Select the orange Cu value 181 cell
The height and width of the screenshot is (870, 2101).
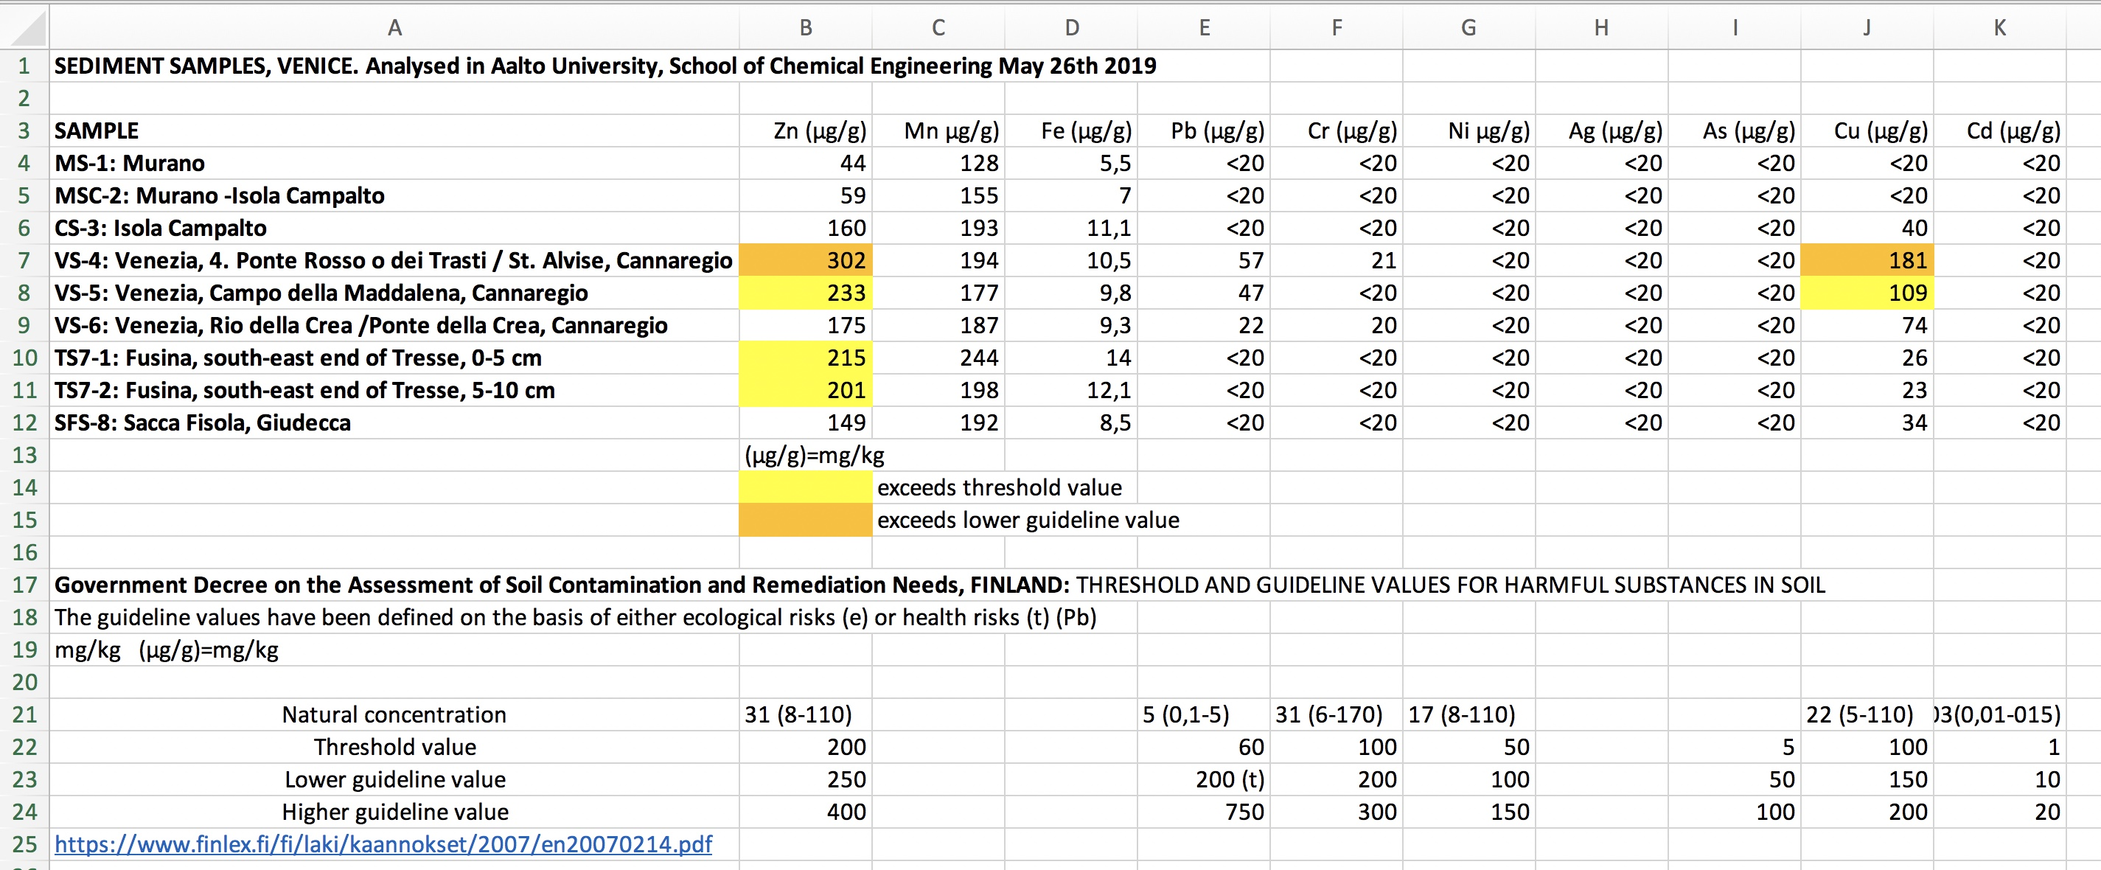tap(1866, 261)
